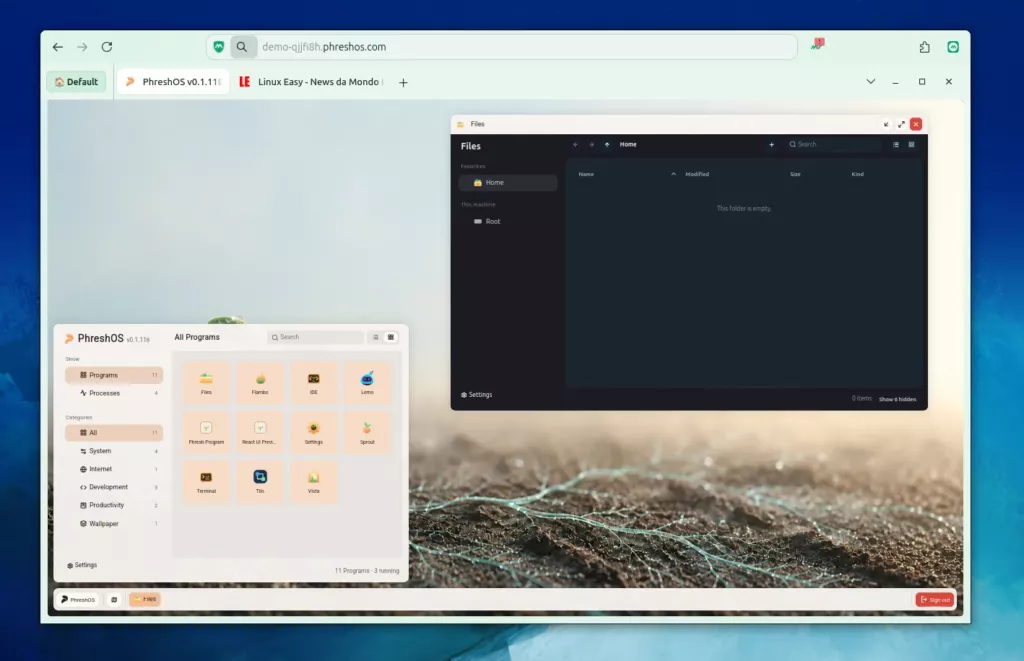1024x661 pixels.
Task: Open a new browser tab with the plus
Action: (403, 82)
